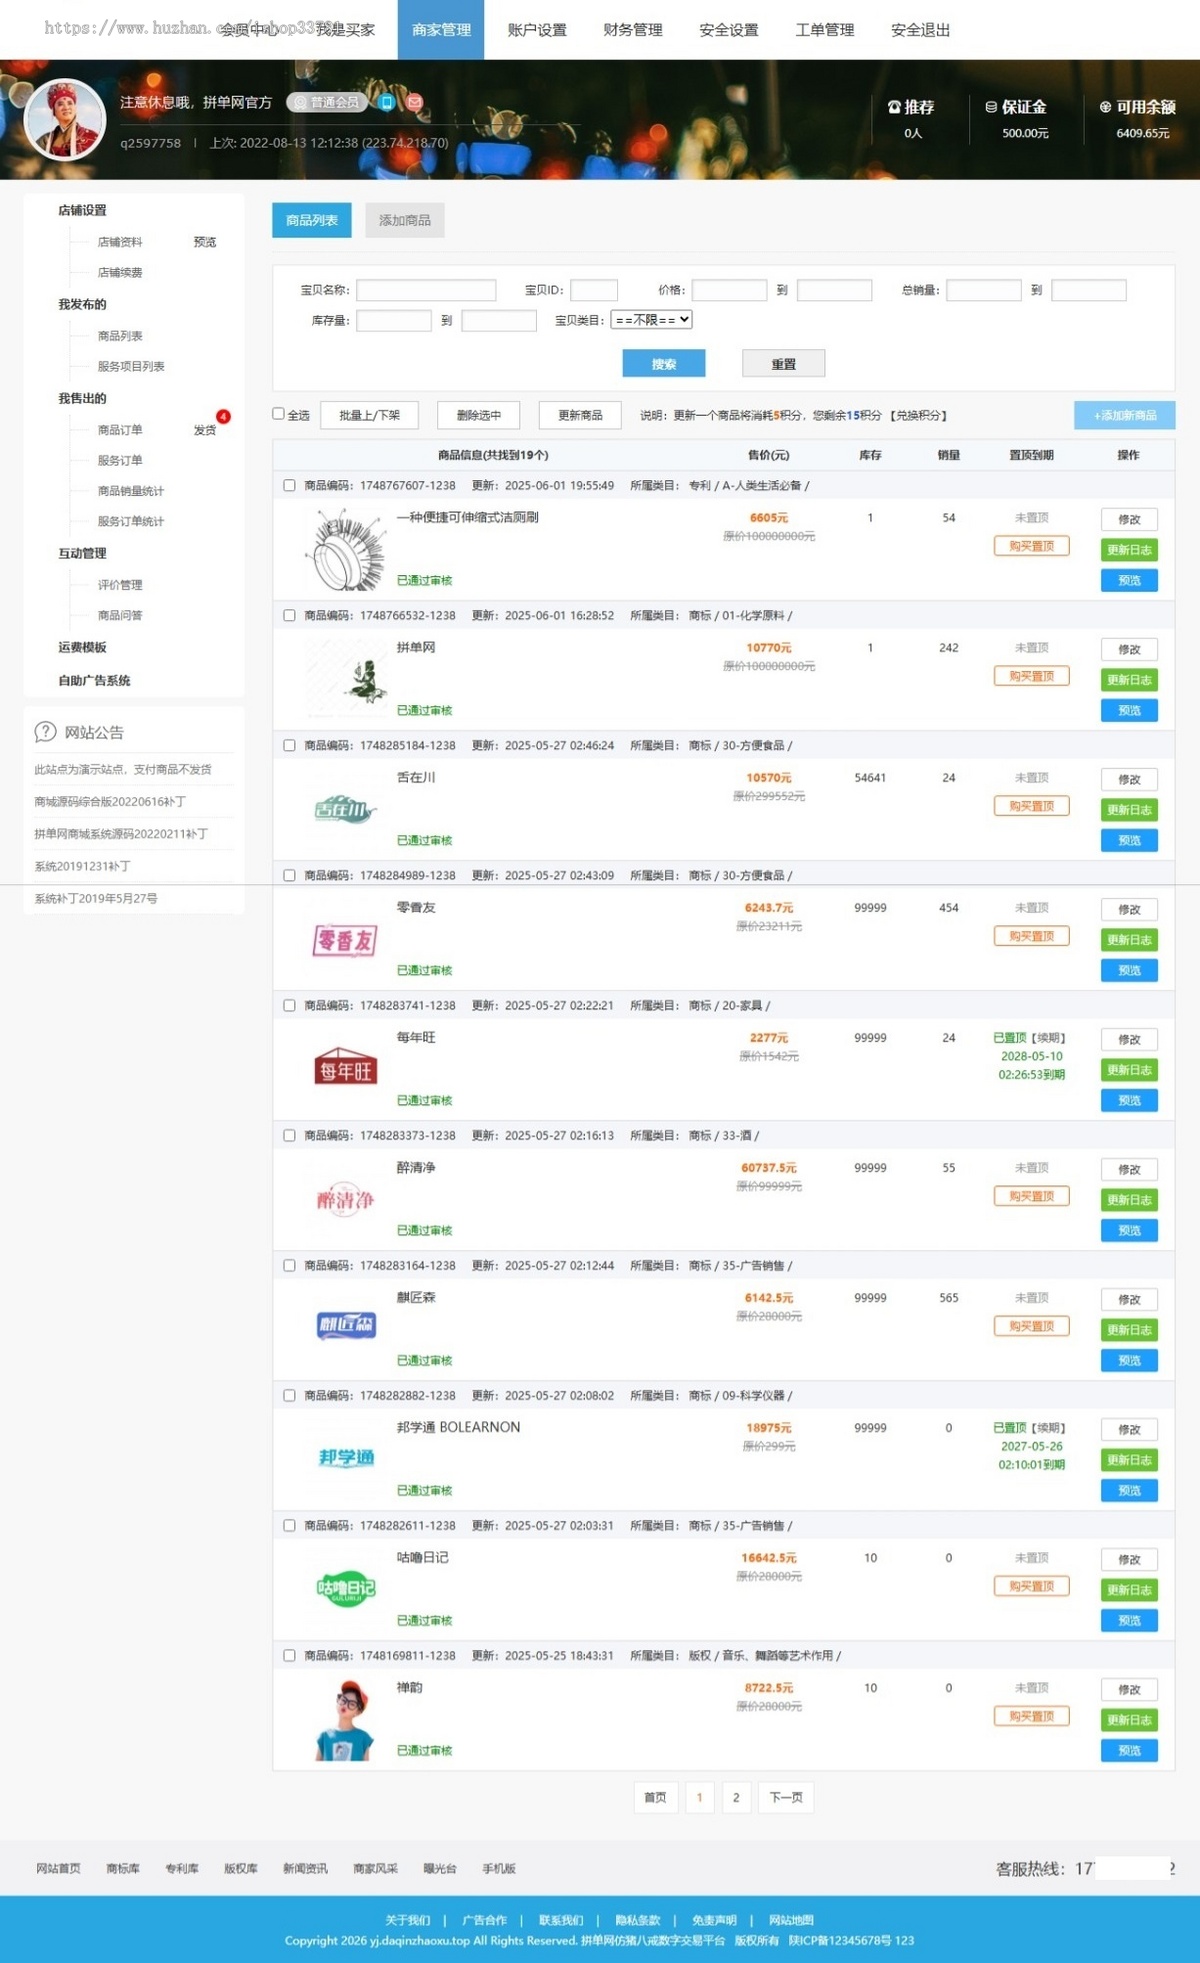Open the 宝贝类目 category dropdown
1200x1963 pixels.
[x=652, y=320]
